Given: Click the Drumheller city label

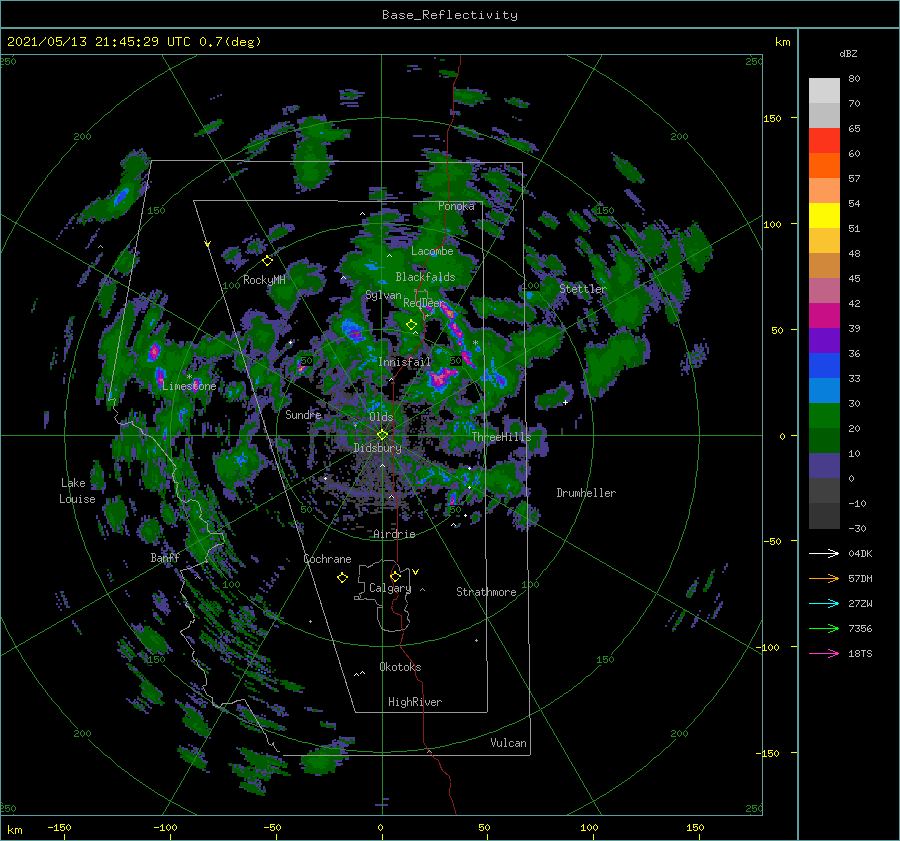Looking at the screenshot, I should click(586, 493).
